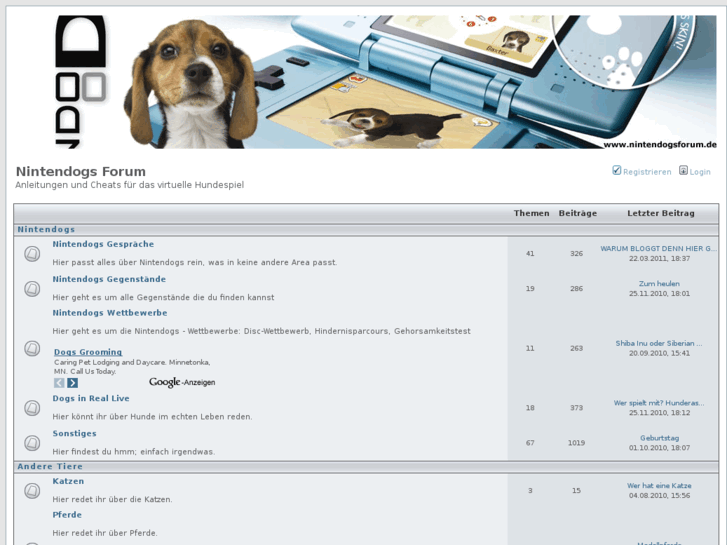Click the forum status icon beside Nintendogs Gegenstände
This screenshot has width=727, height=545.
32,289
